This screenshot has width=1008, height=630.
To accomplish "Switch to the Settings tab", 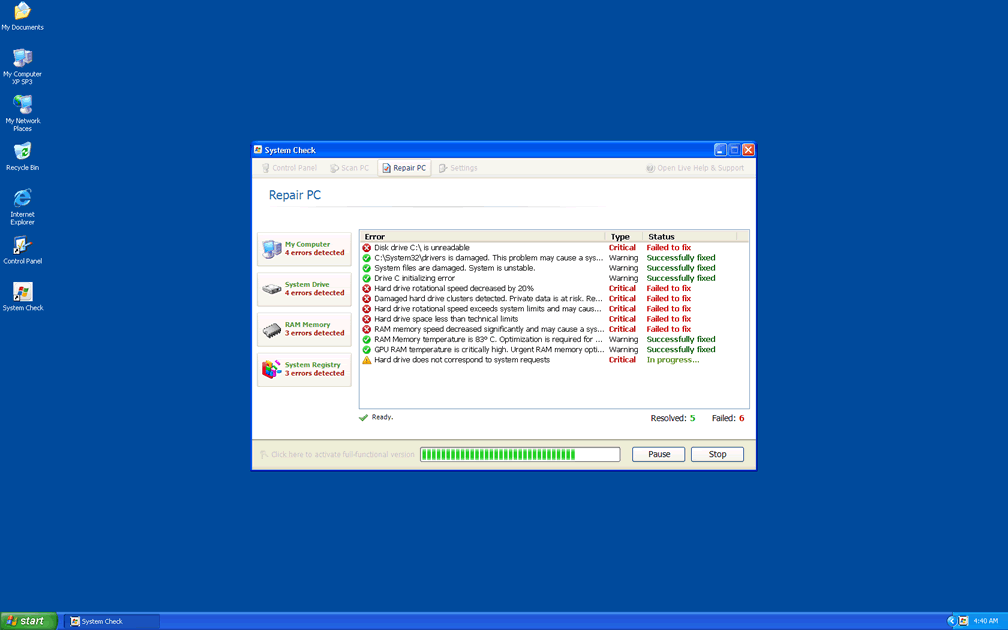I will coord(458,168).
